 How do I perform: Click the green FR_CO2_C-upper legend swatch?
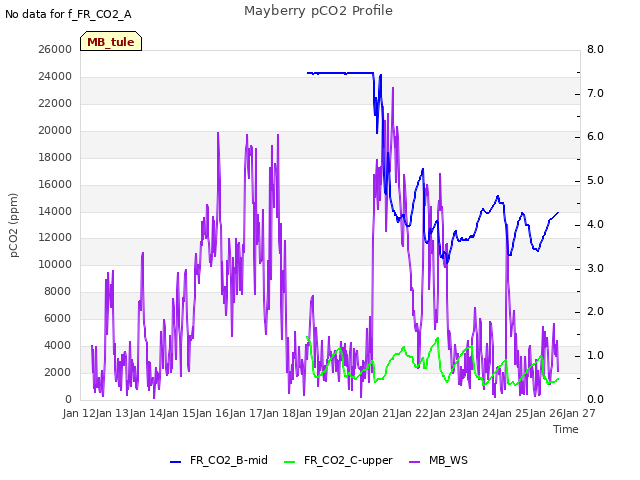tap(289, 462)
